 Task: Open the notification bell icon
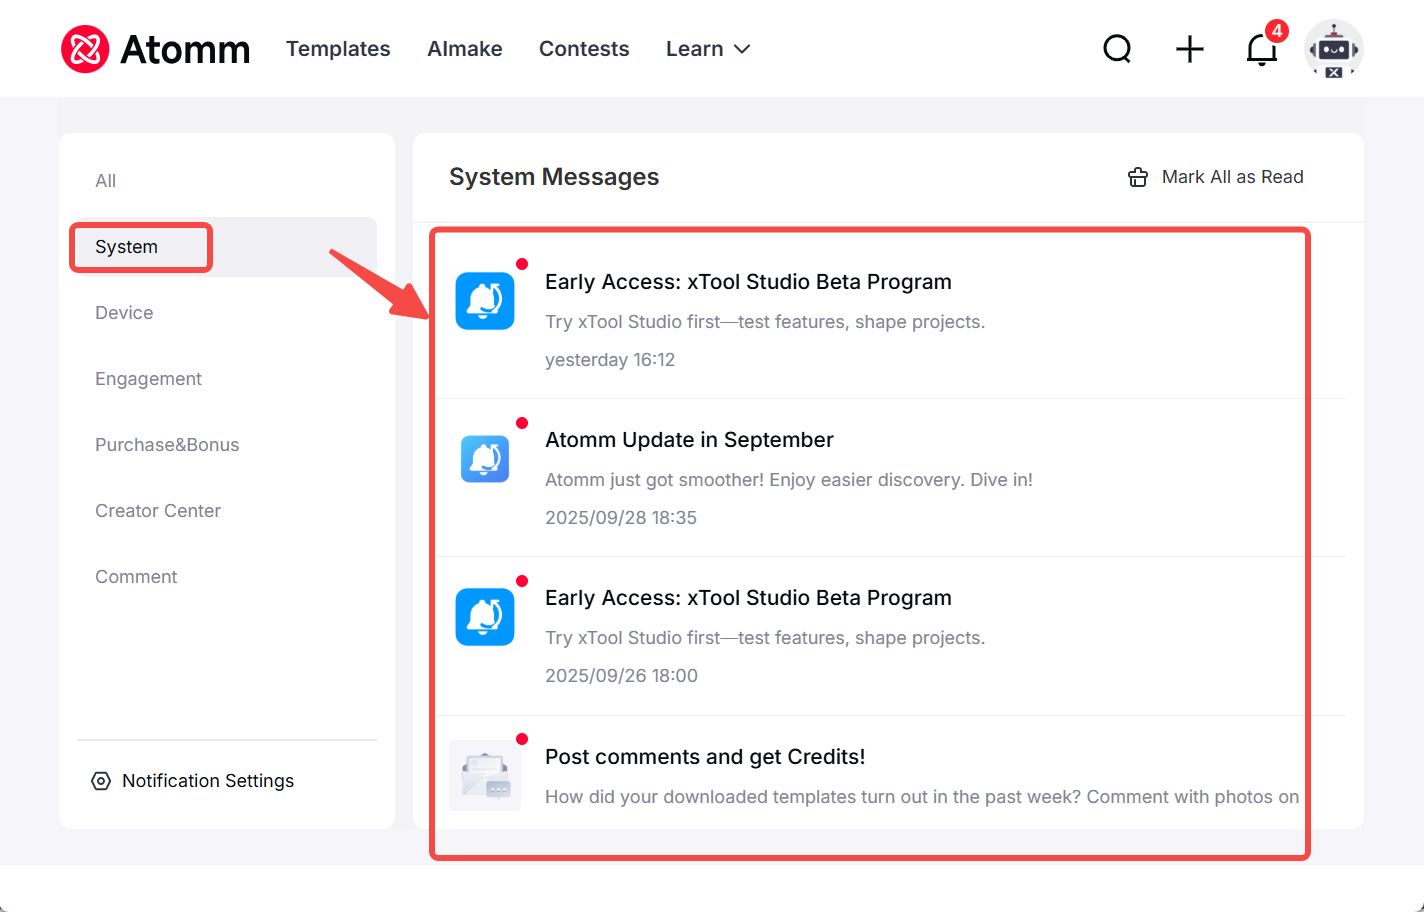click(1261, 49)
